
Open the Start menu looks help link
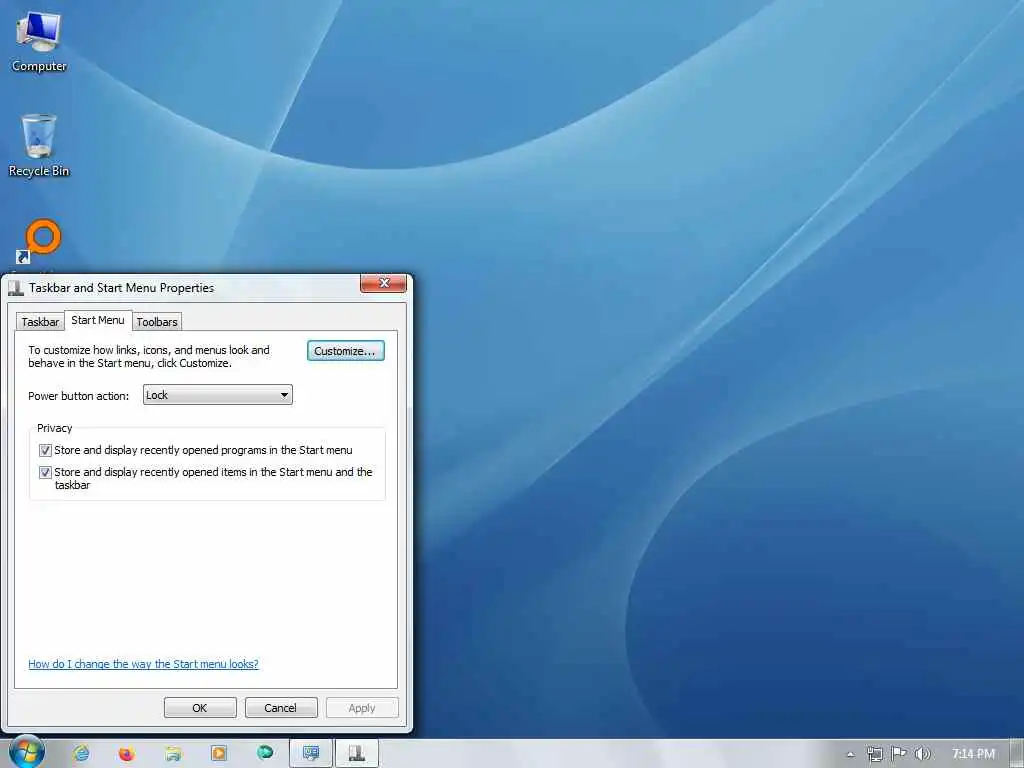point(143,664)
